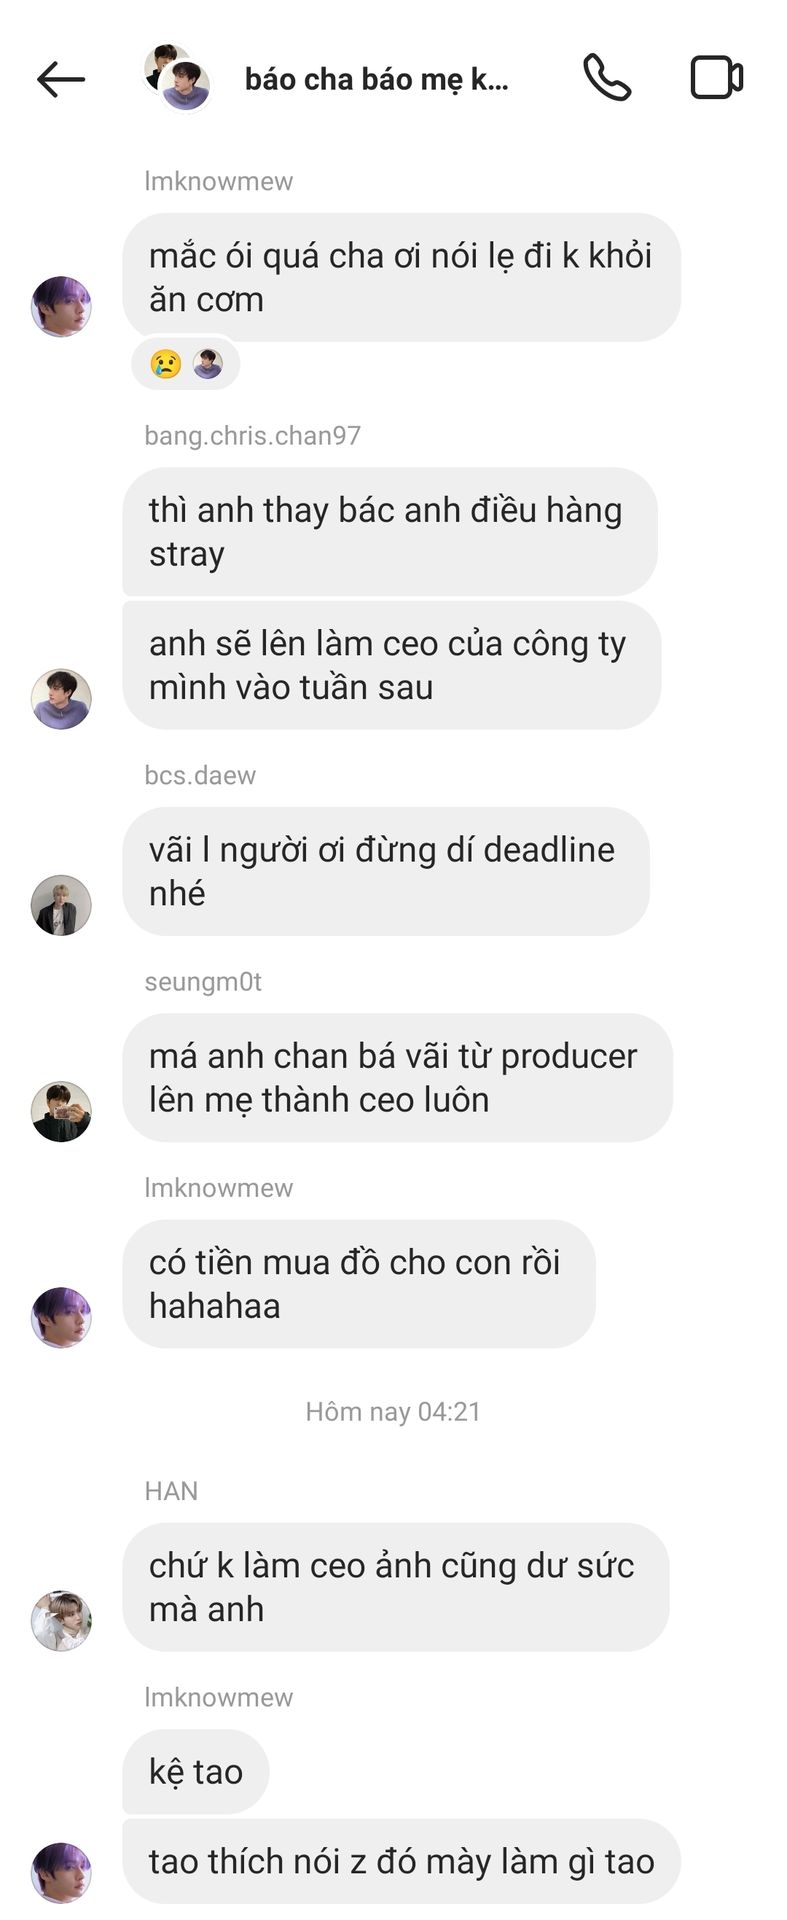
Task: Tap sender name 'seungm0t' above message
Action: (203, 982)
